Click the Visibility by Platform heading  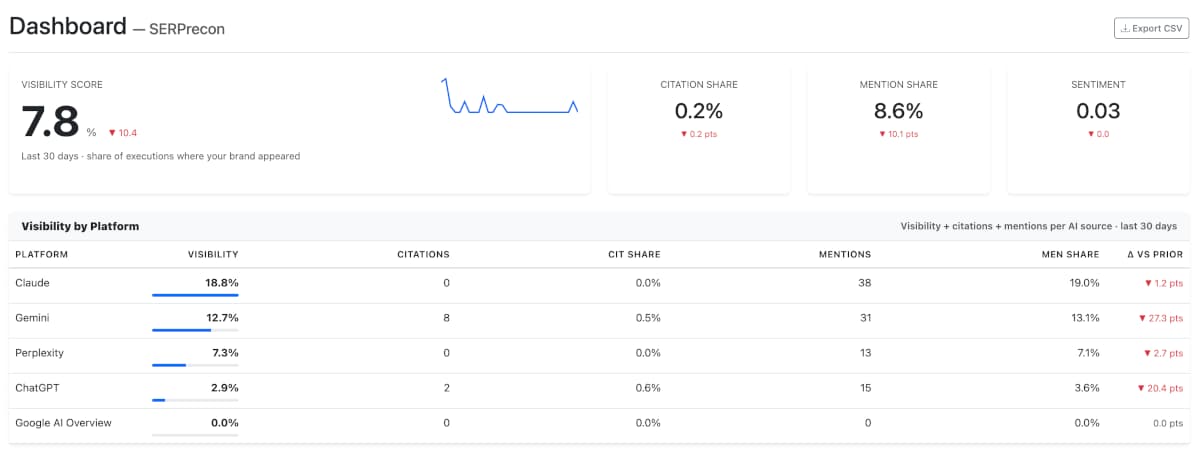pyautogui.click(x=80, y=227)
